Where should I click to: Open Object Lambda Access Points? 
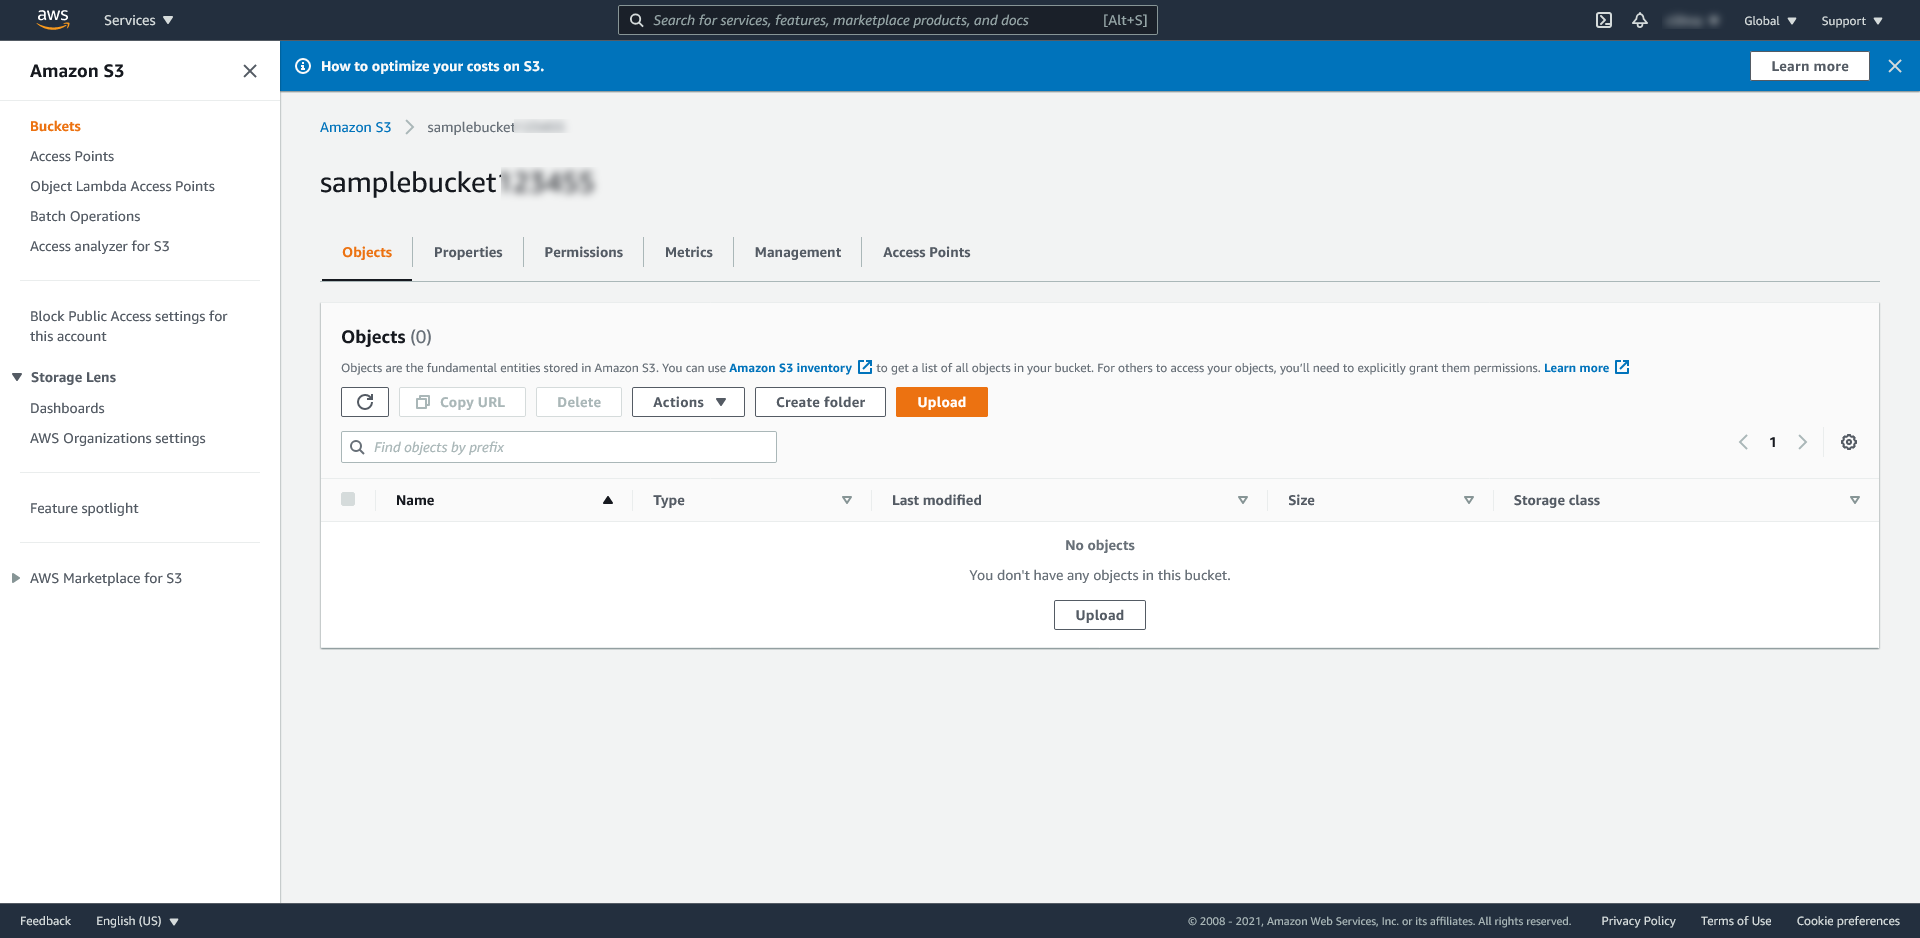point(122,186)
